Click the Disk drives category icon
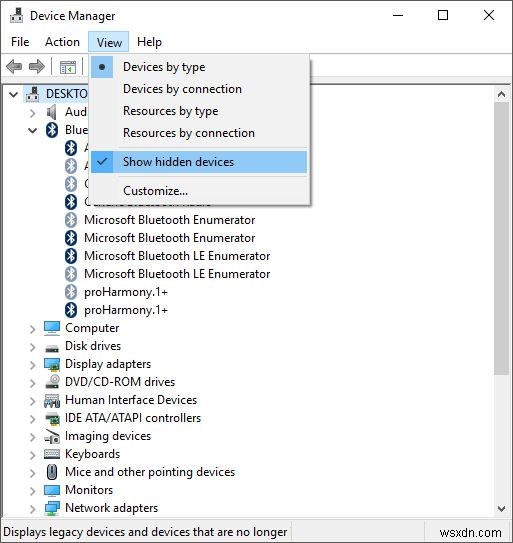Screen dimensions: 513x543 52,348
